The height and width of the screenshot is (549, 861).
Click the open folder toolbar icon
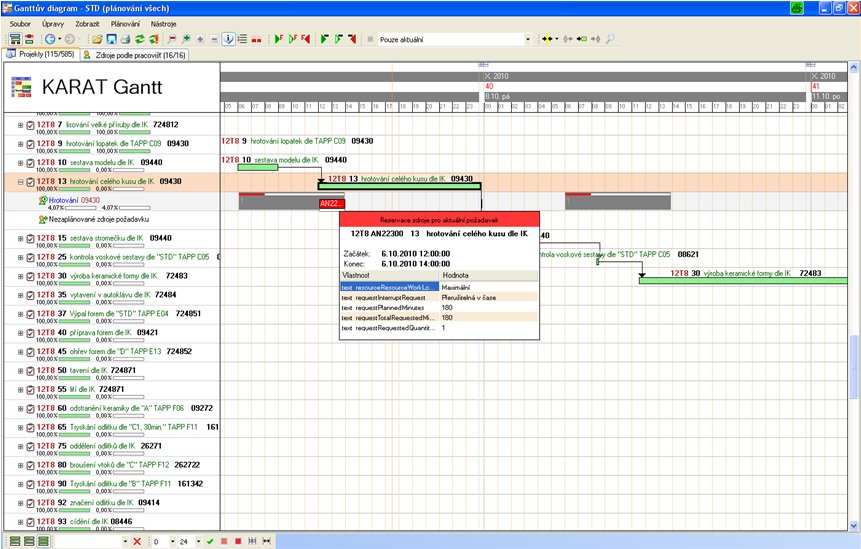[97, 39]
